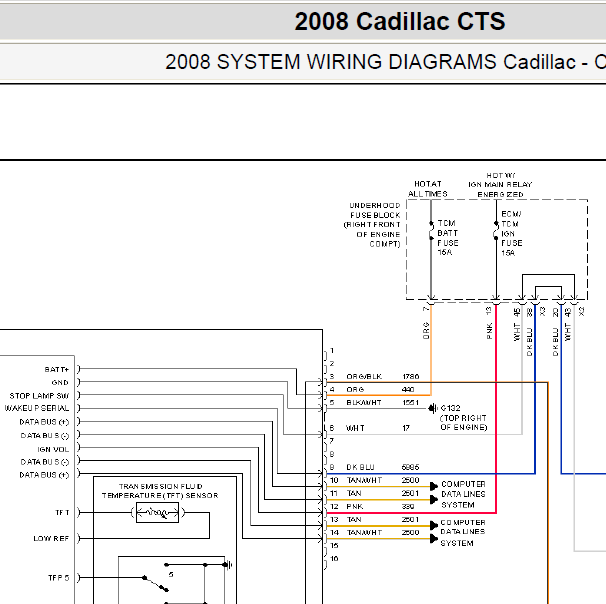Click the DK BLU 6986 wire label
Viewport: 606px width, 604px height.
coord(383,467)
